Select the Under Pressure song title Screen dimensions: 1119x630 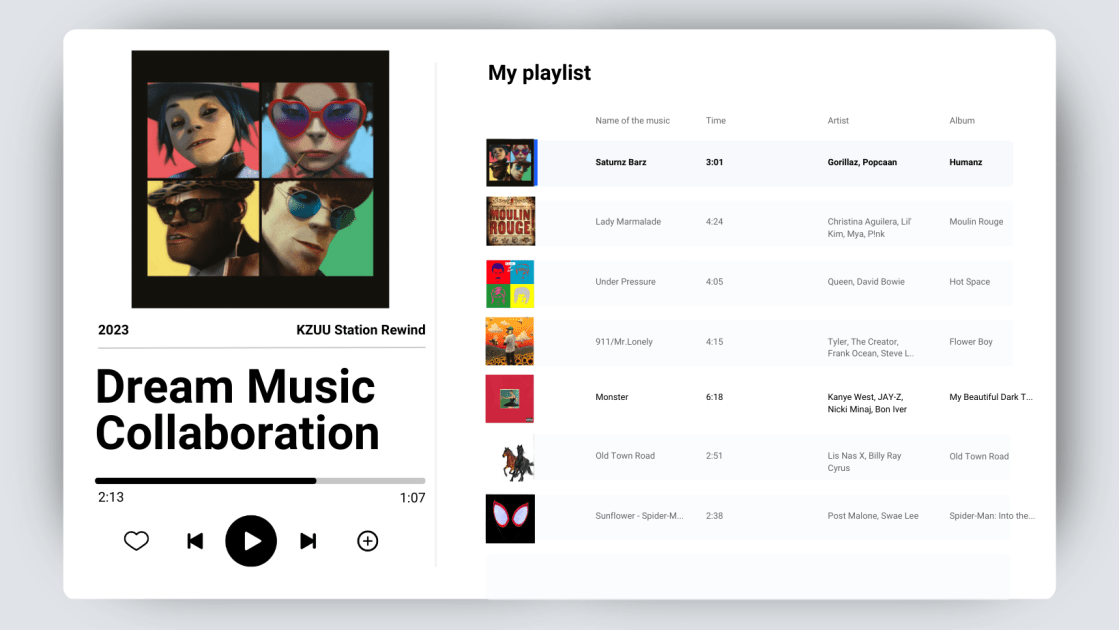coord(625,282)
